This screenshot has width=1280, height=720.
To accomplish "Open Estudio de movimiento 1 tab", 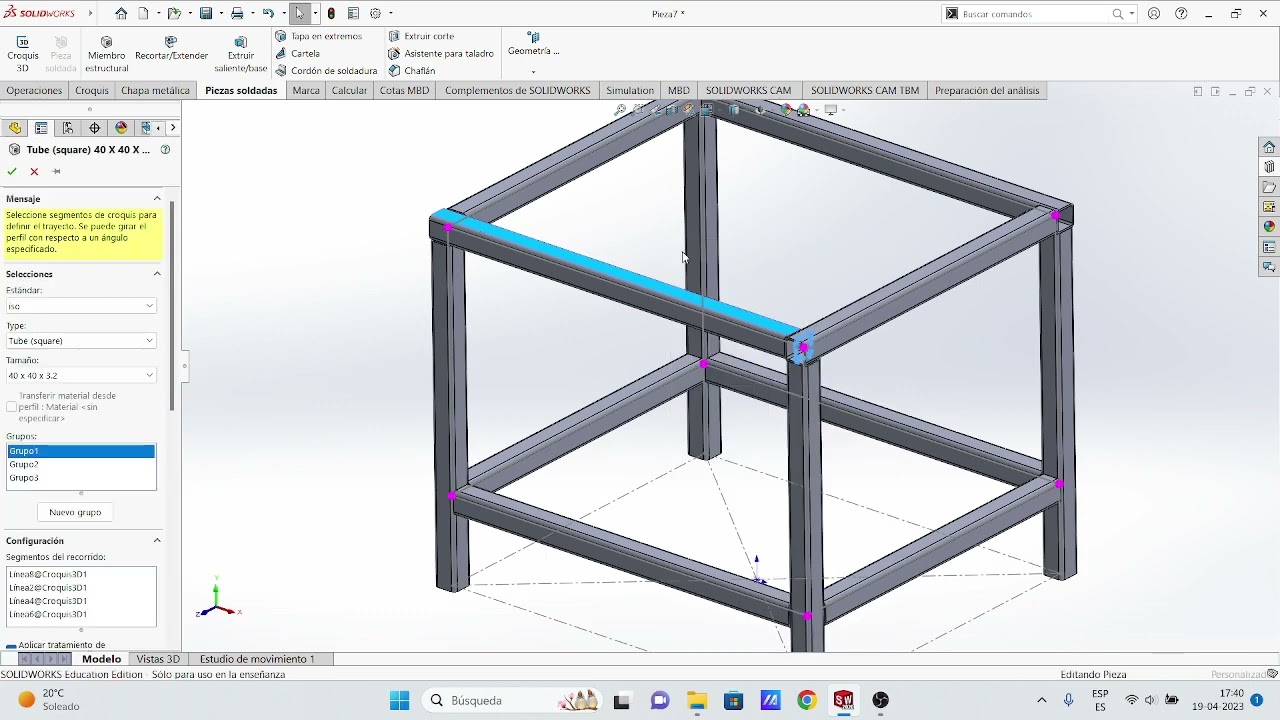I will click(257, 659).
